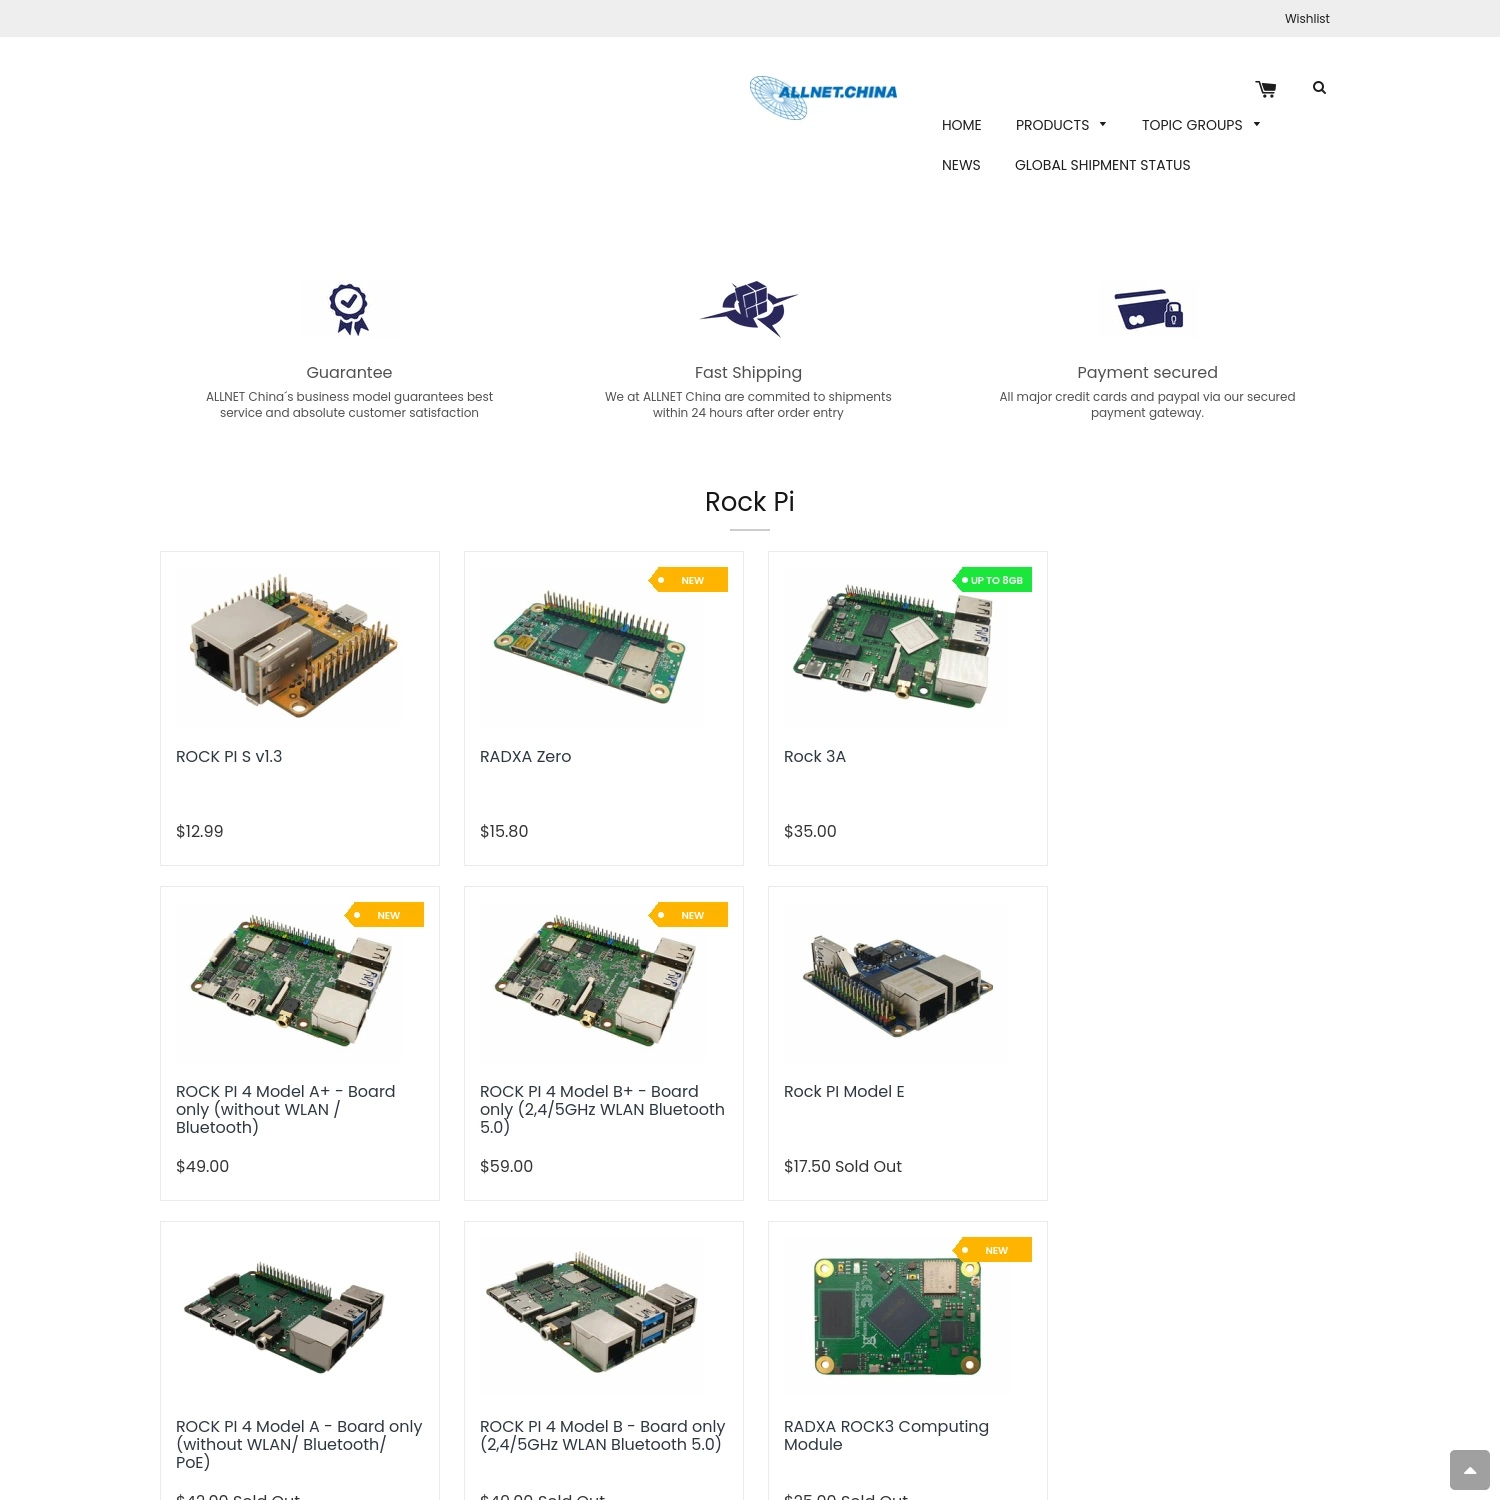Image resolution: width=1500 pixels, height=1500 pixels.
Task: Open GLOBAL SHIPMENT STATUS page
Action: (1103, 165)
